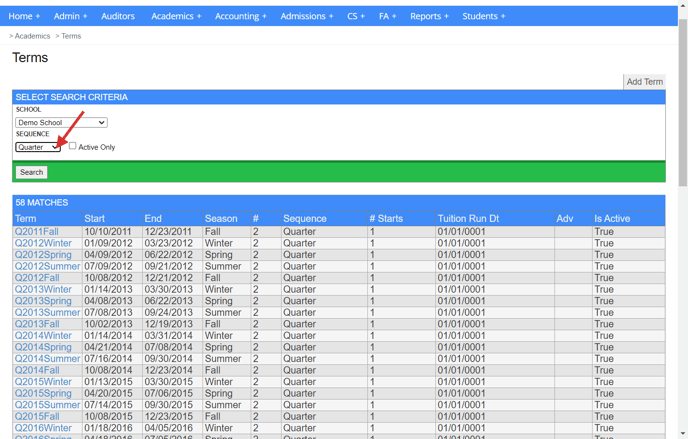The image size is (688, 439).
Task: Open the Home menu
Action: point(24,16)
